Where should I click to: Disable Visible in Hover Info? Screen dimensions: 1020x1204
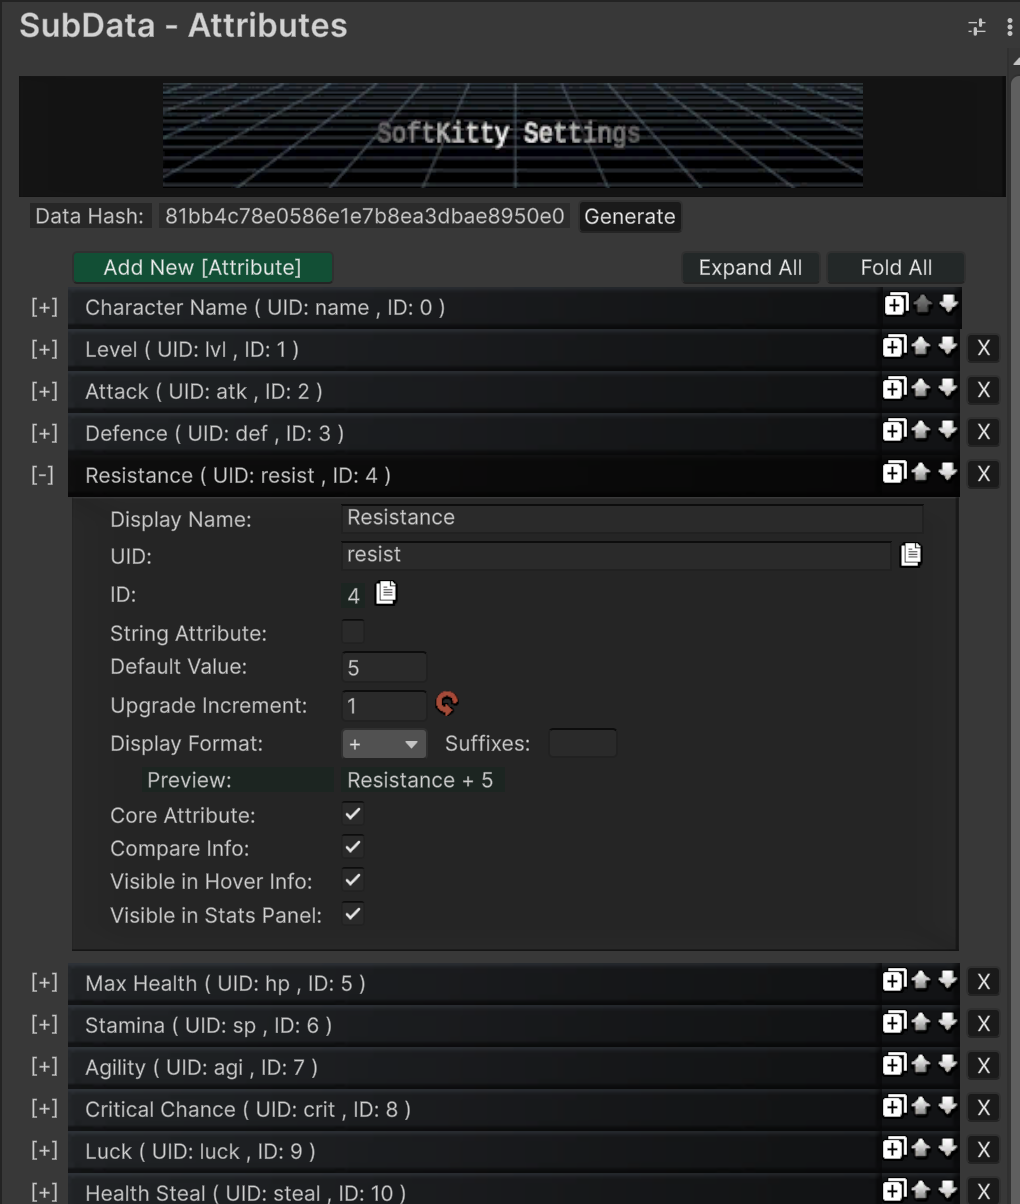click(353, 880)
